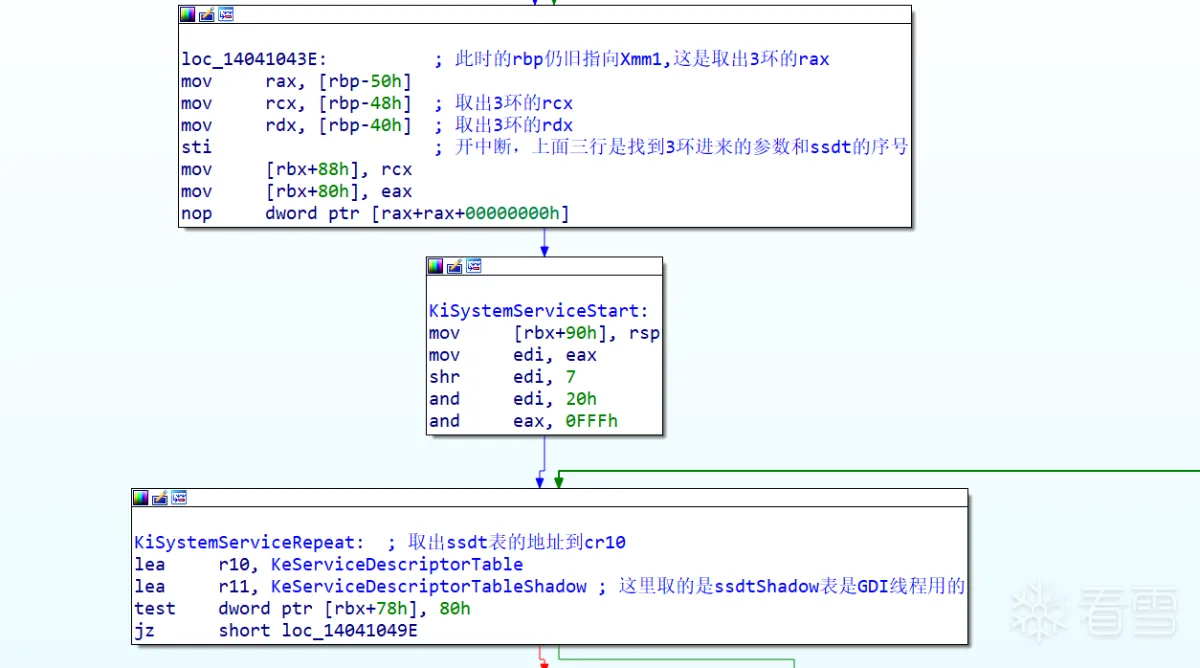Click the group nodes icon on the loc_14041043E node
1200x668 pixels.
(x=226, y=15)
